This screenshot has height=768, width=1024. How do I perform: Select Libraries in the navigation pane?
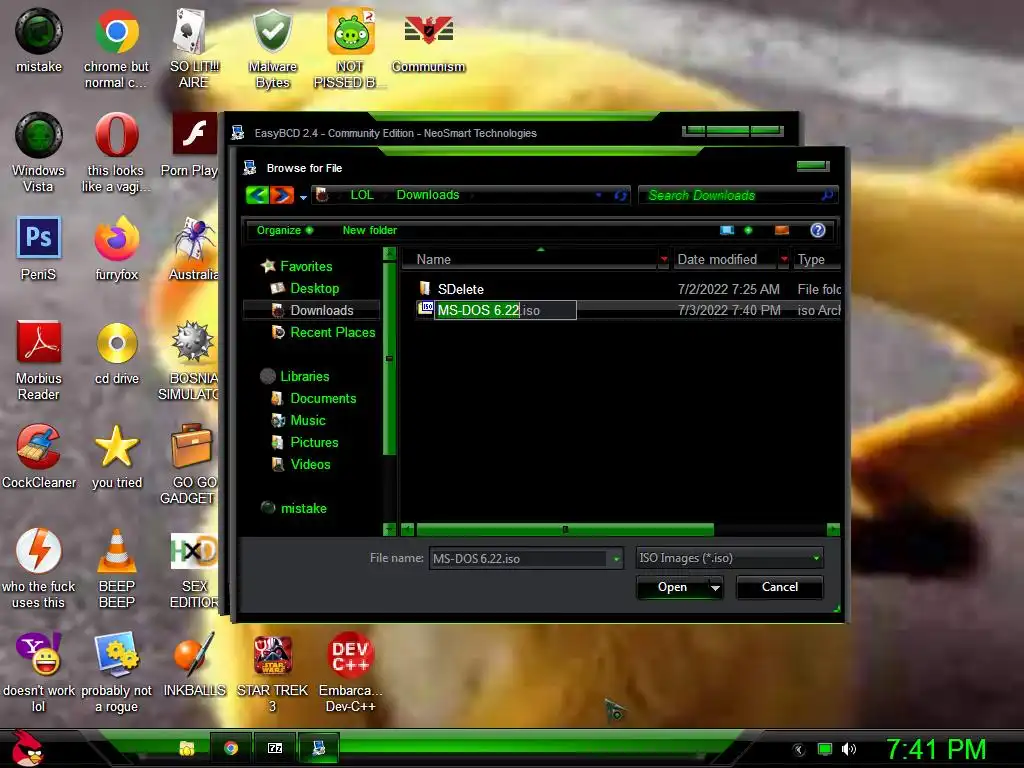point(304,376)
